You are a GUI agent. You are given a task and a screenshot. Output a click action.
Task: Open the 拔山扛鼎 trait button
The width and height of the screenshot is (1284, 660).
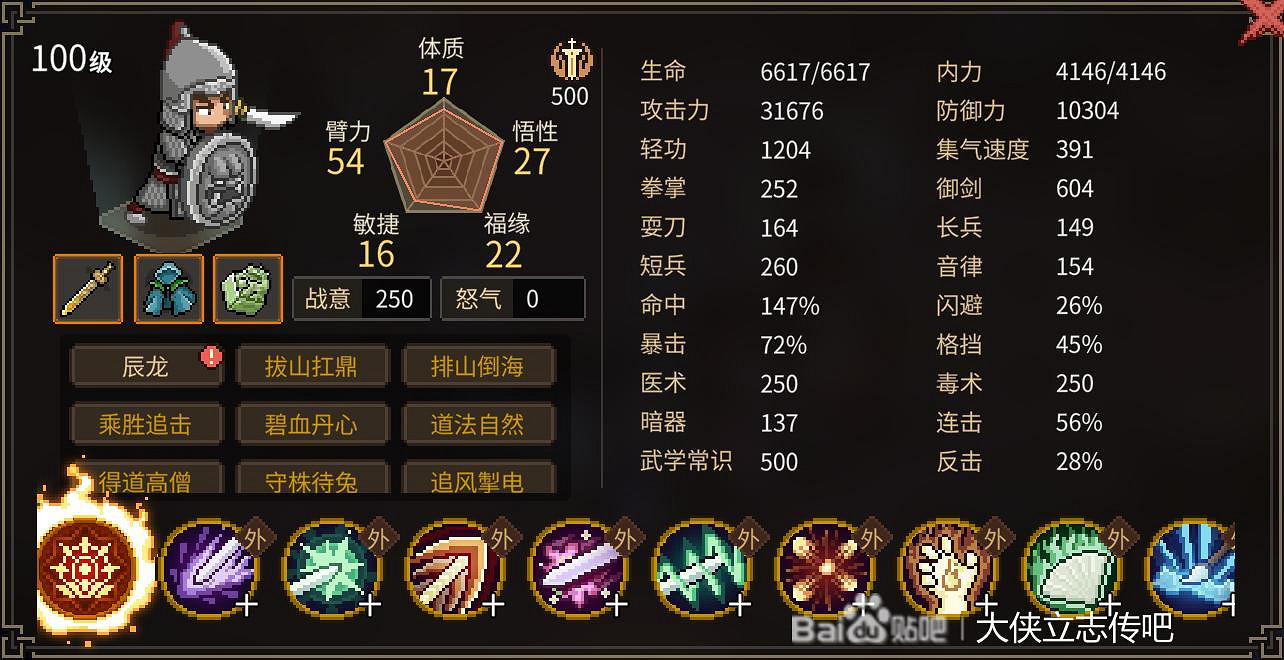coord(311,367)
